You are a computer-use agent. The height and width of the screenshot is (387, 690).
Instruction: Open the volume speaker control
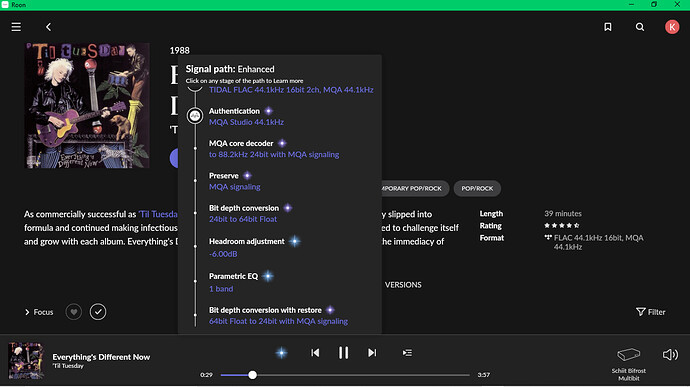[x=670, y=354]
